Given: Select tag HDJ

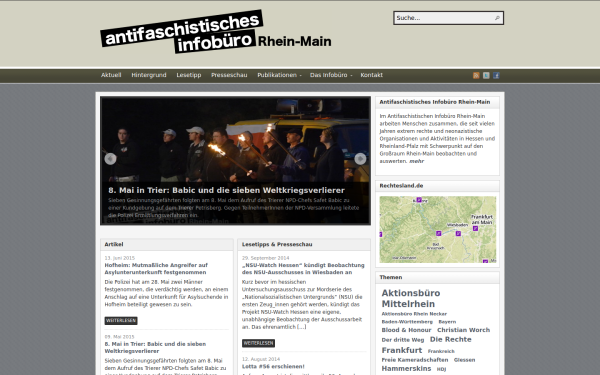Looking at the screenshot, I should [x=442, y=369].
